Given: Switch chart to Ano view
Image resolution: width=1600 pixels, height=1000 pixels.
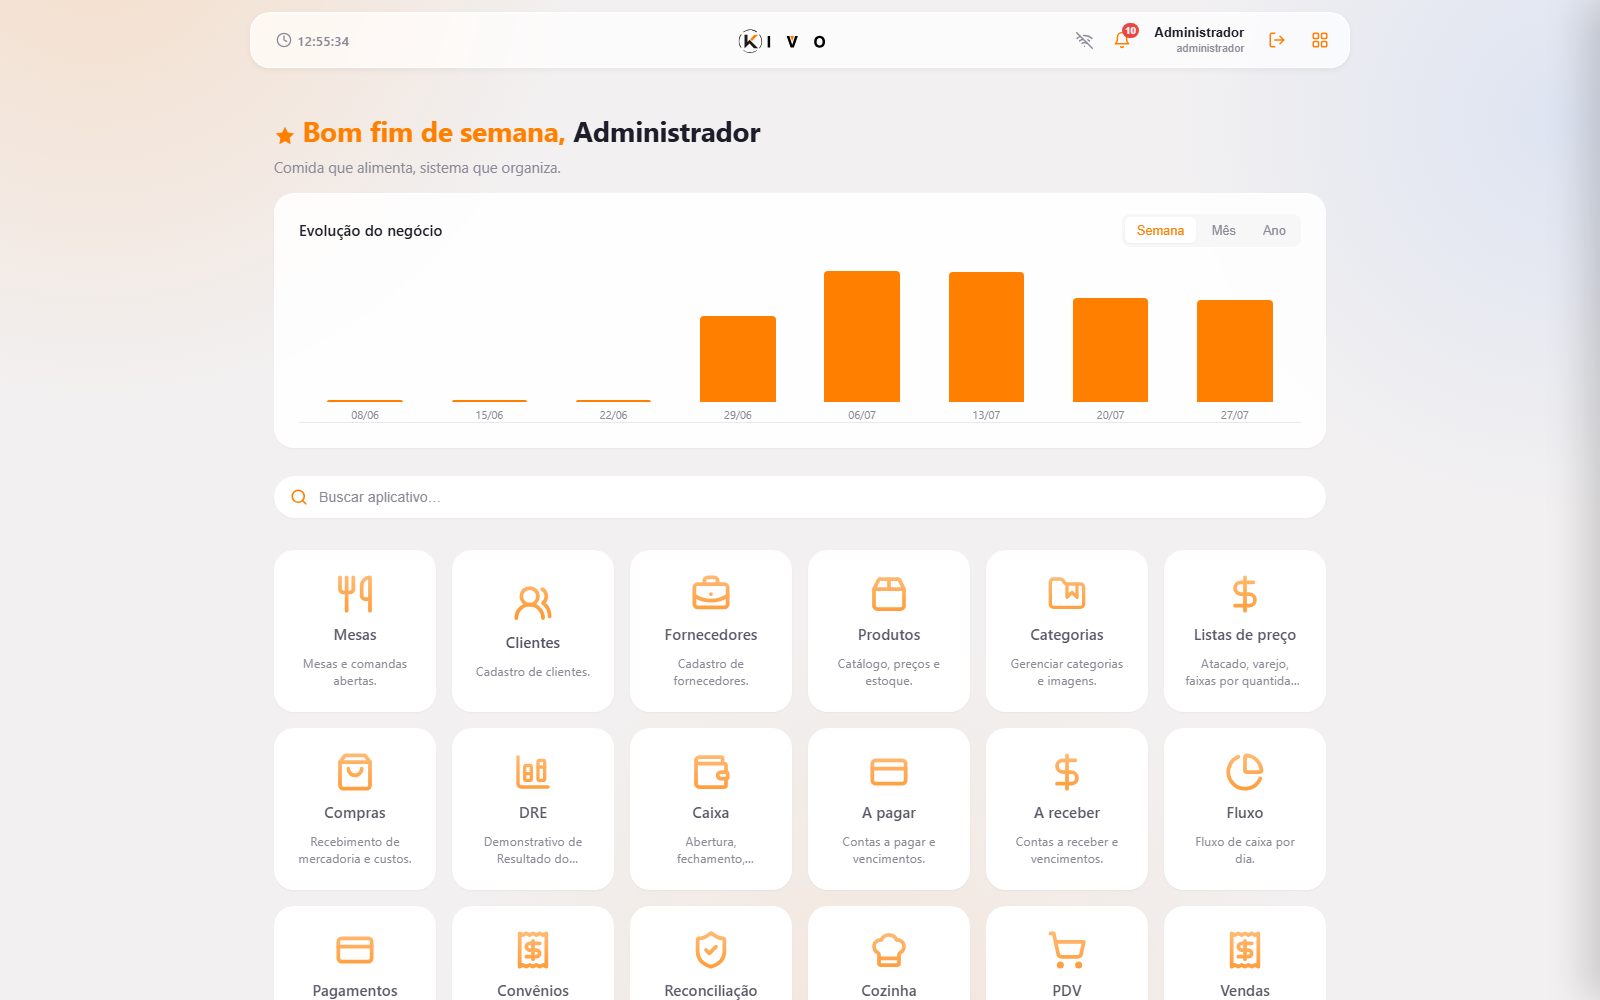Looking at the screenshot, I should click(1274, 230).
